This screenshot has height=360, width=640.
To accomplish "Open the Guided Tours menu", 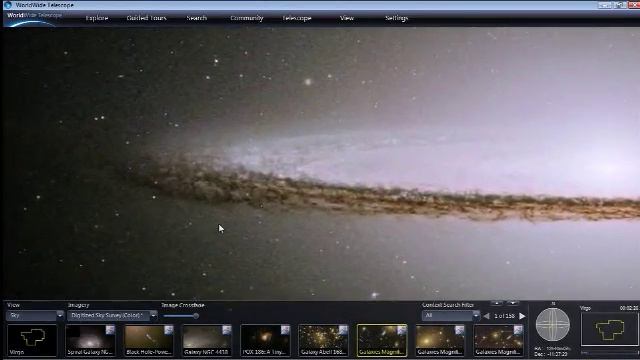I will click(147, 18).
